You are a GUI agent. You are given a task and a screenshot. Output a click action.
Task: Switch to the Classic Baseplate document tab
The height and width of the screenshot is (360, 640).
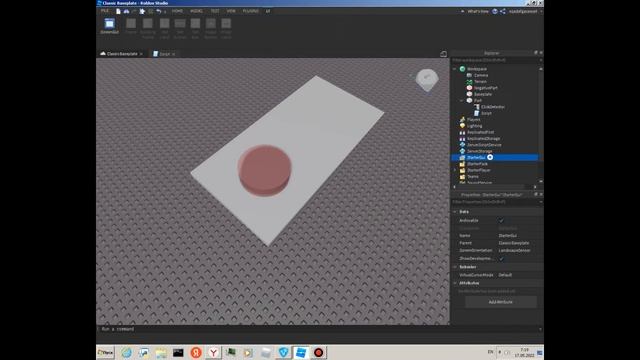(122, 54)
